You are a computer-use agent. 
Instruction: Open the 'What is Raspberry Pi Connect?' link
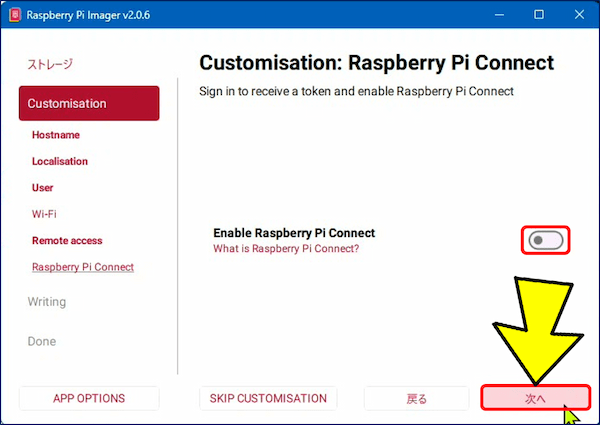tap(286, 249)
